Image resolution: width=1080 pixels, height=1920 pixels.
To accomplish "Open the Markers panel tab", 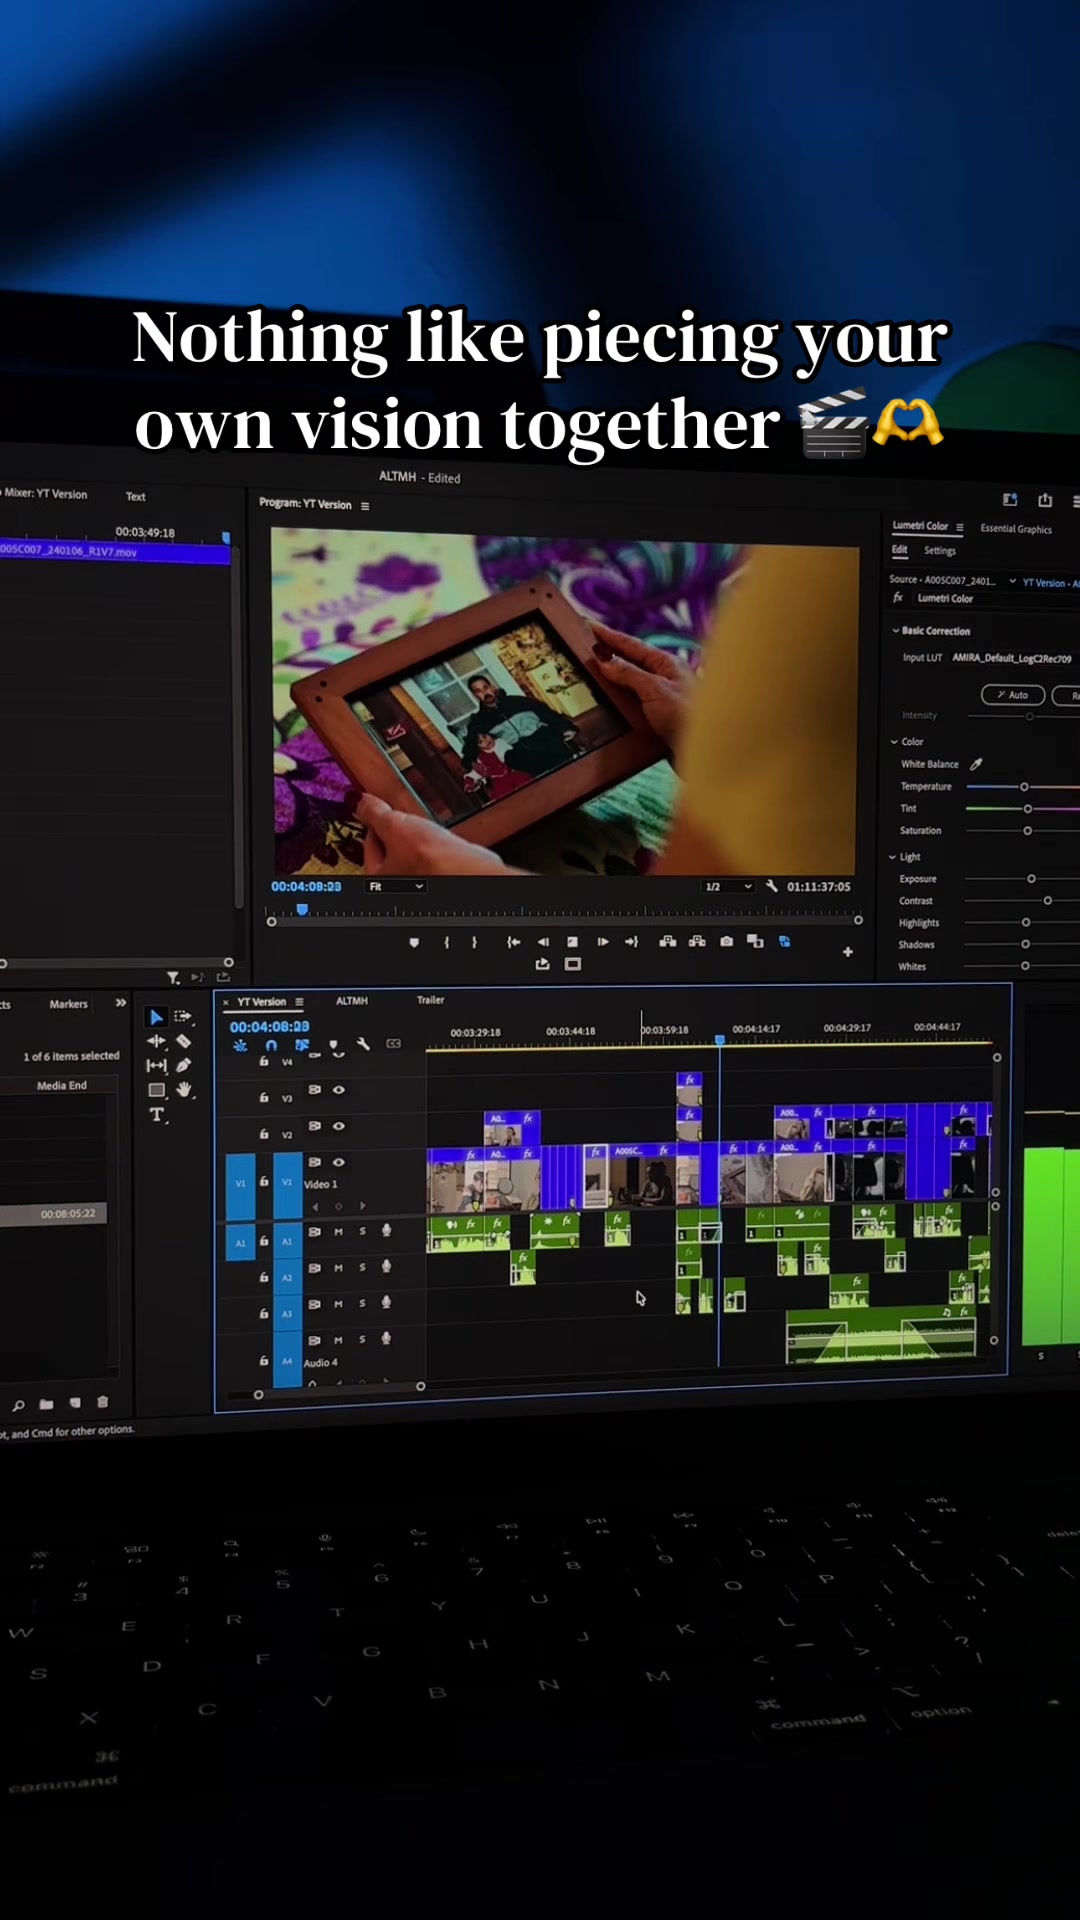I will coord(69,1004).
